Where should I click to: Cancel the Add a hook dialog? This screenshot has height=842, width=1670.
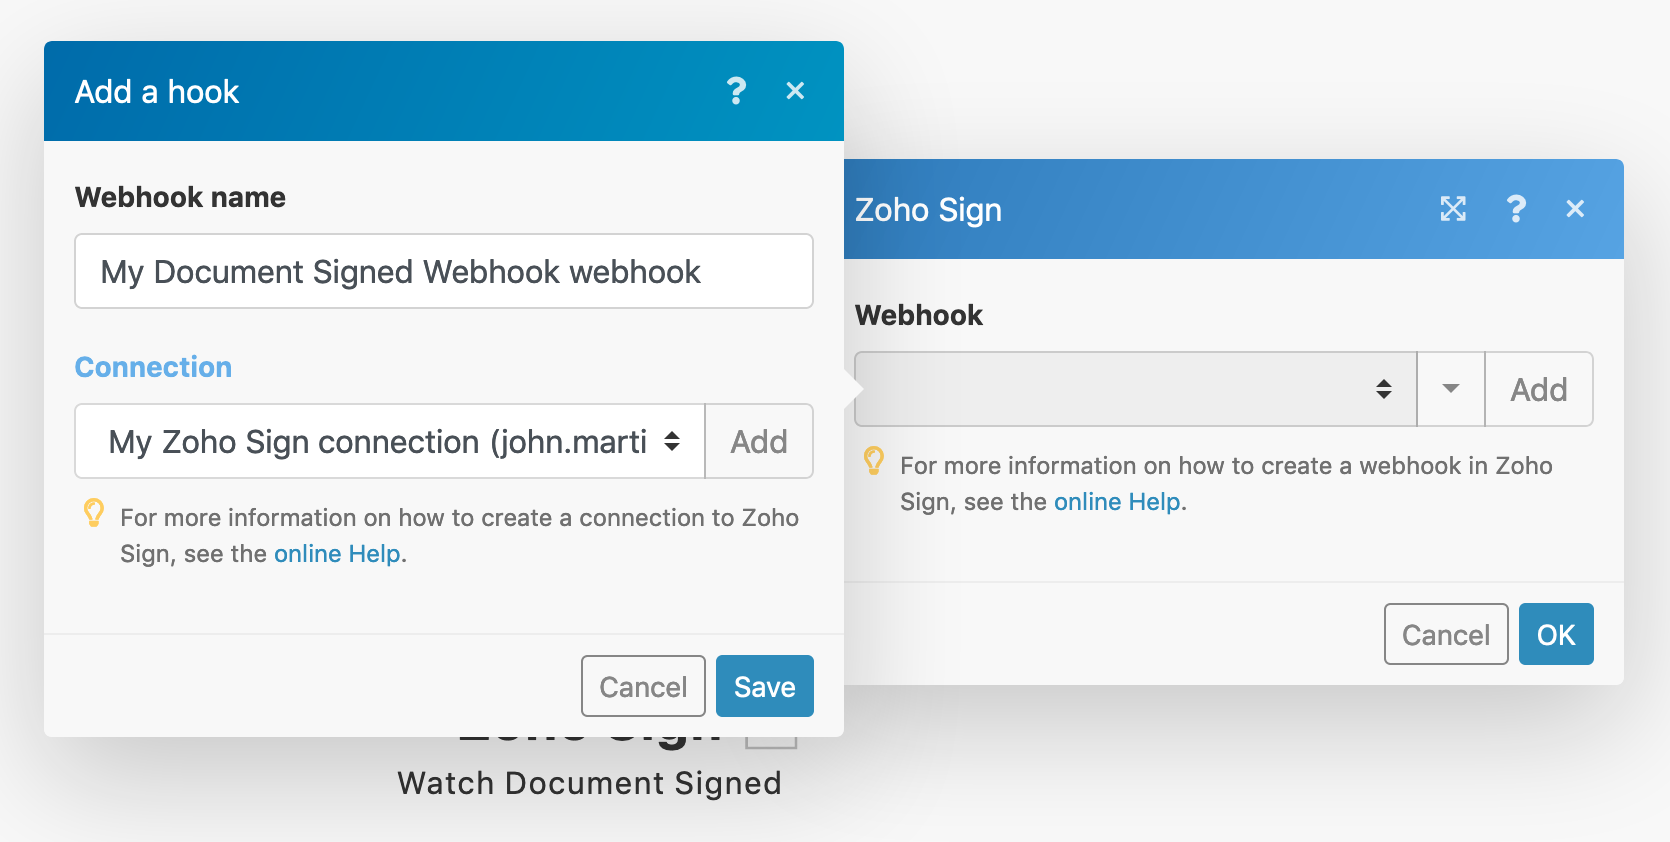[x=643, y=686]
